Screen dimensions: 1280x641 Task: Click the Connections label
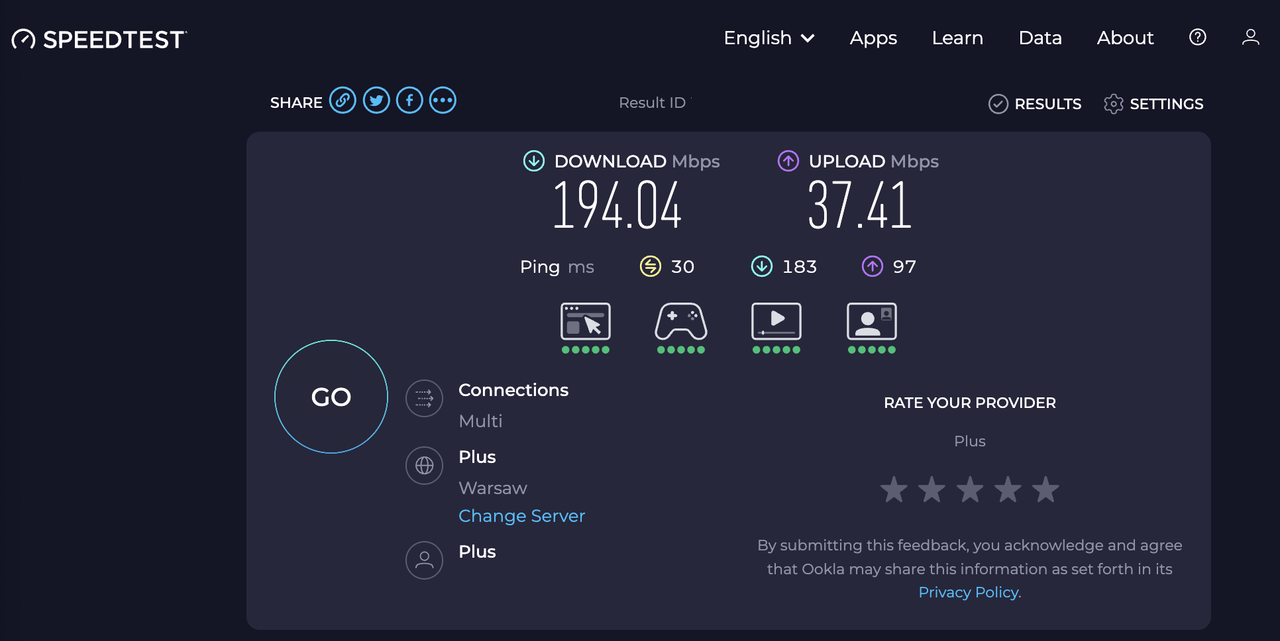[x=513, y=390]
